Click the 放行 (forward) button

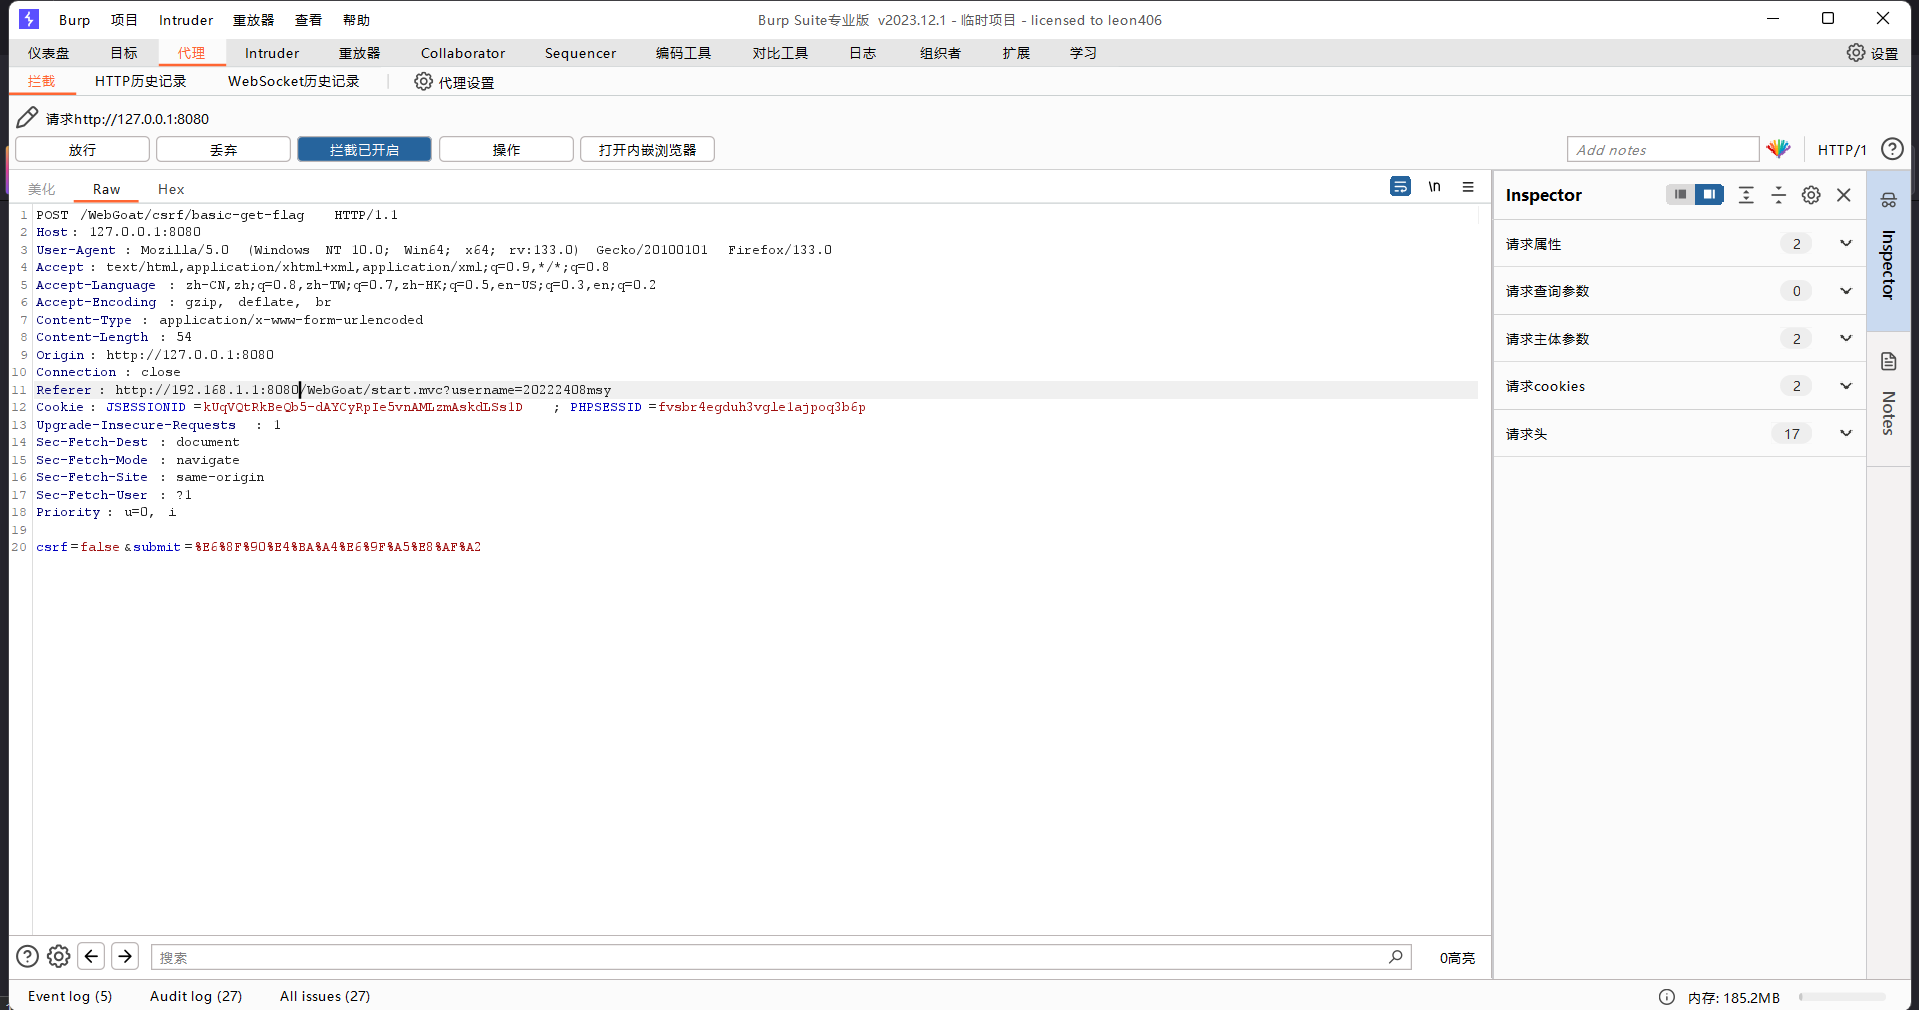[82, 149]
